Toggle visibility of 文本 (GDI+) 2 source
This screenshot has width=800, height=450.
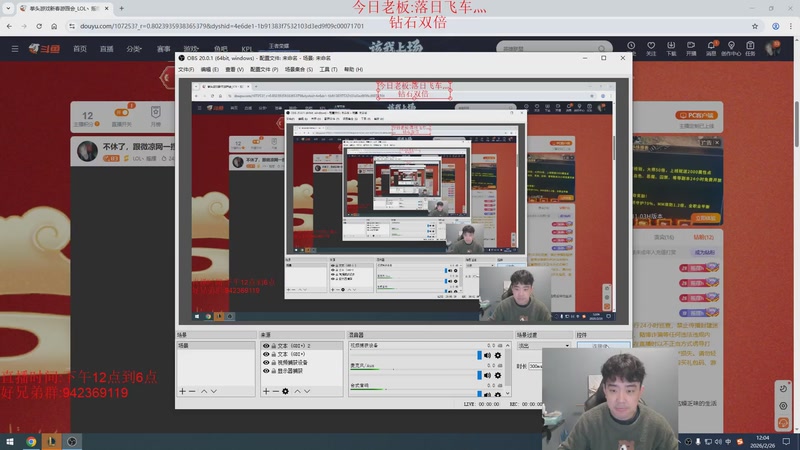pyautogui.click(x=266, y=346)
